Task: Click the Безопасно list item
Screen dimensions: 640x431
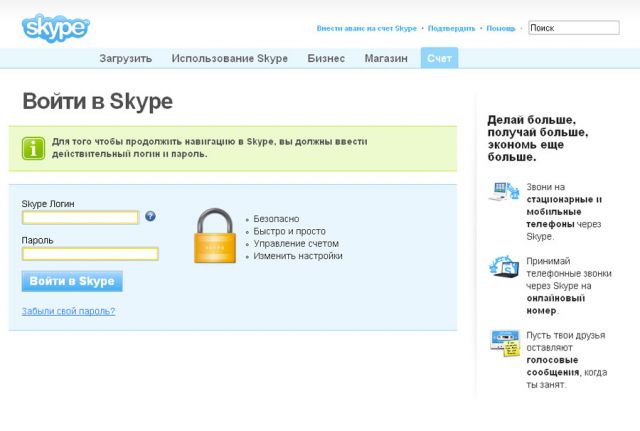Action: [276, 219]
